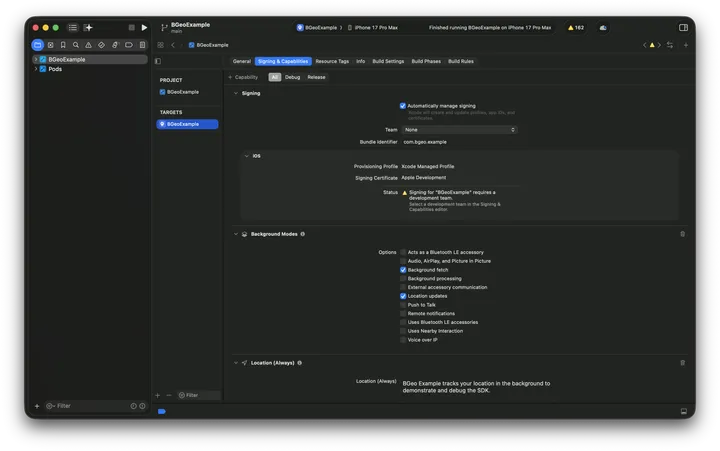Collapse the iOS signing subsection
This screenshot has width=720, height=451.
(x=247, y=156)
